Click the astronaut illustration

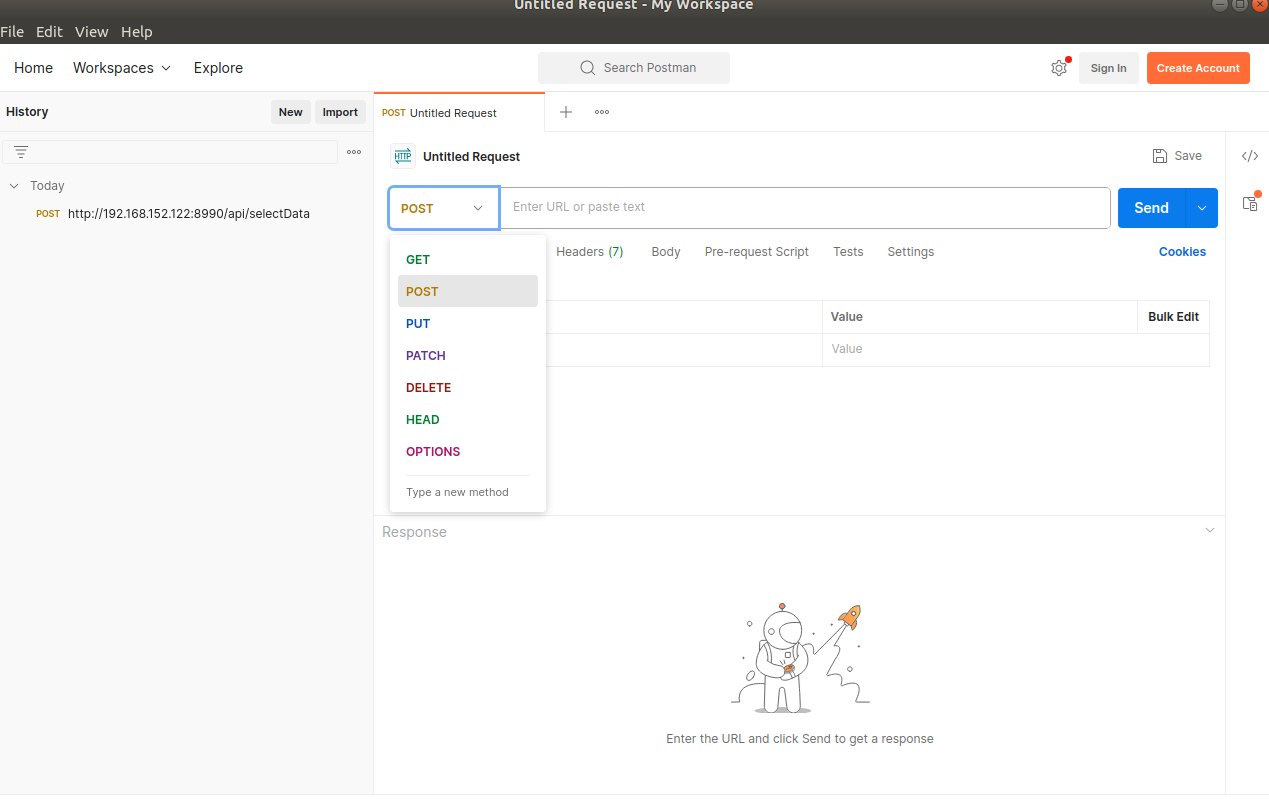[800, 658]
